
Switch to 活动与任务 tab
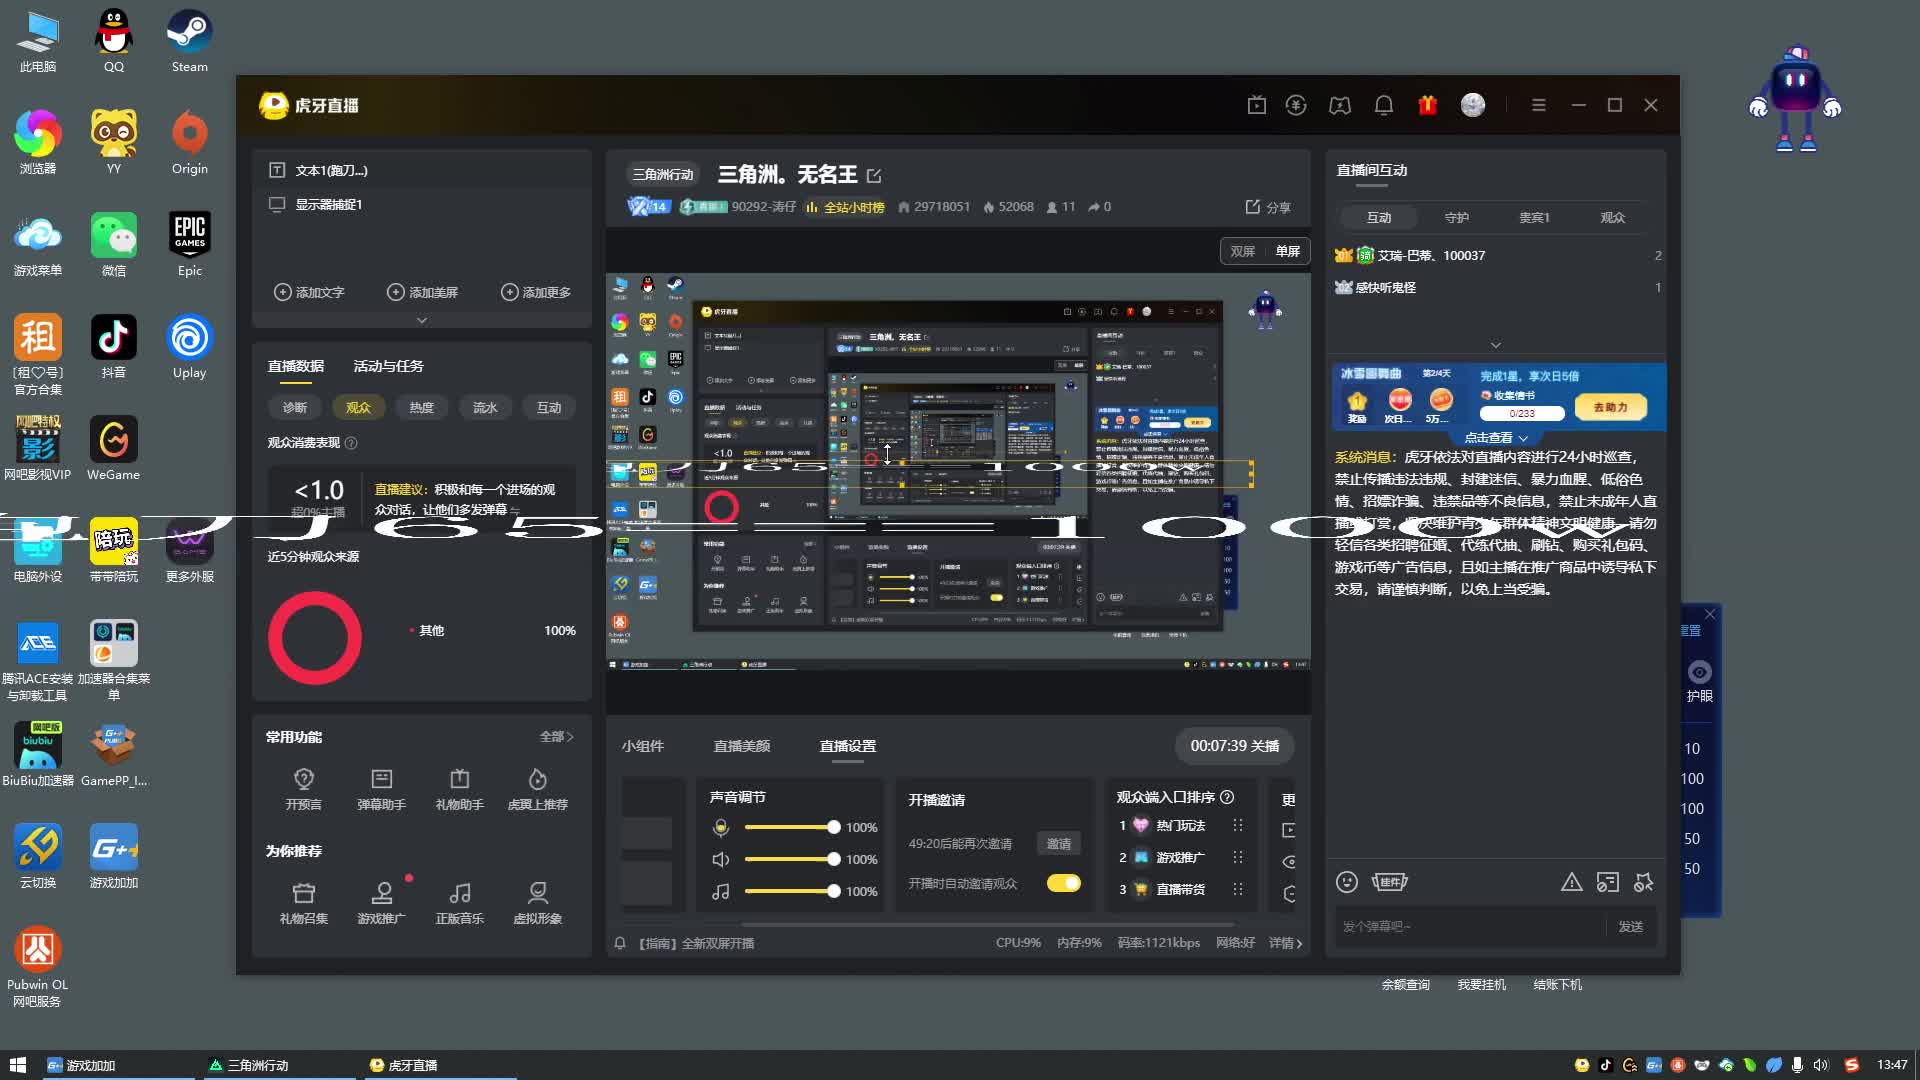point(388,366)
